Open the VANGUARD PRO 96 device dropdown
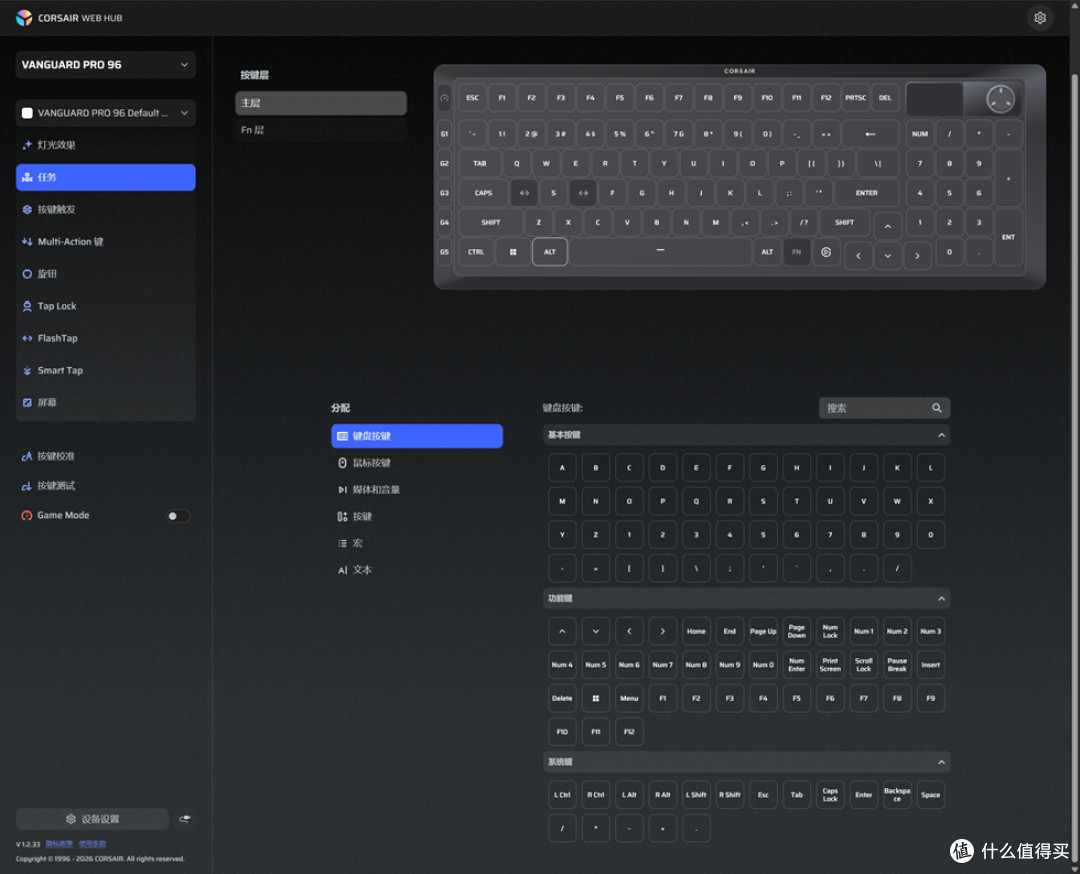 click(x=105, y=65)
